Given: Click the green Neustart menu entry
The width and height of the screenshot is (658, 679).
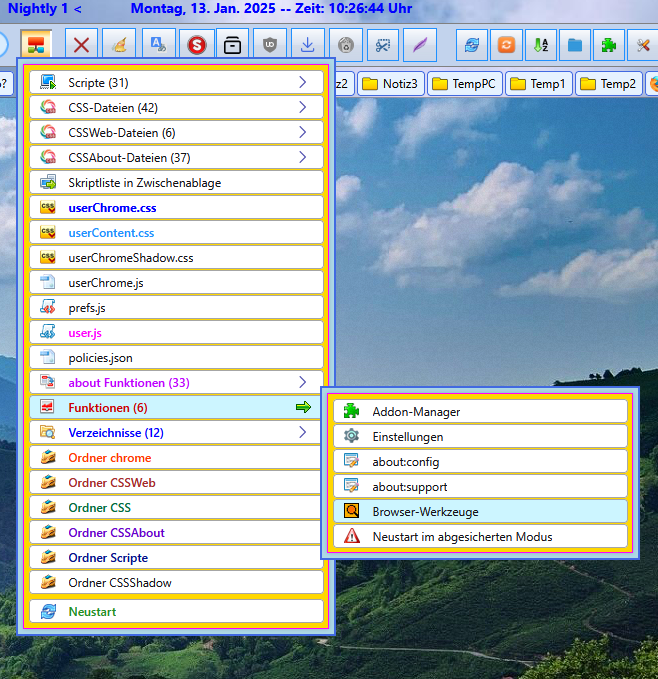Looking at the screenshot, I should 176,611.
